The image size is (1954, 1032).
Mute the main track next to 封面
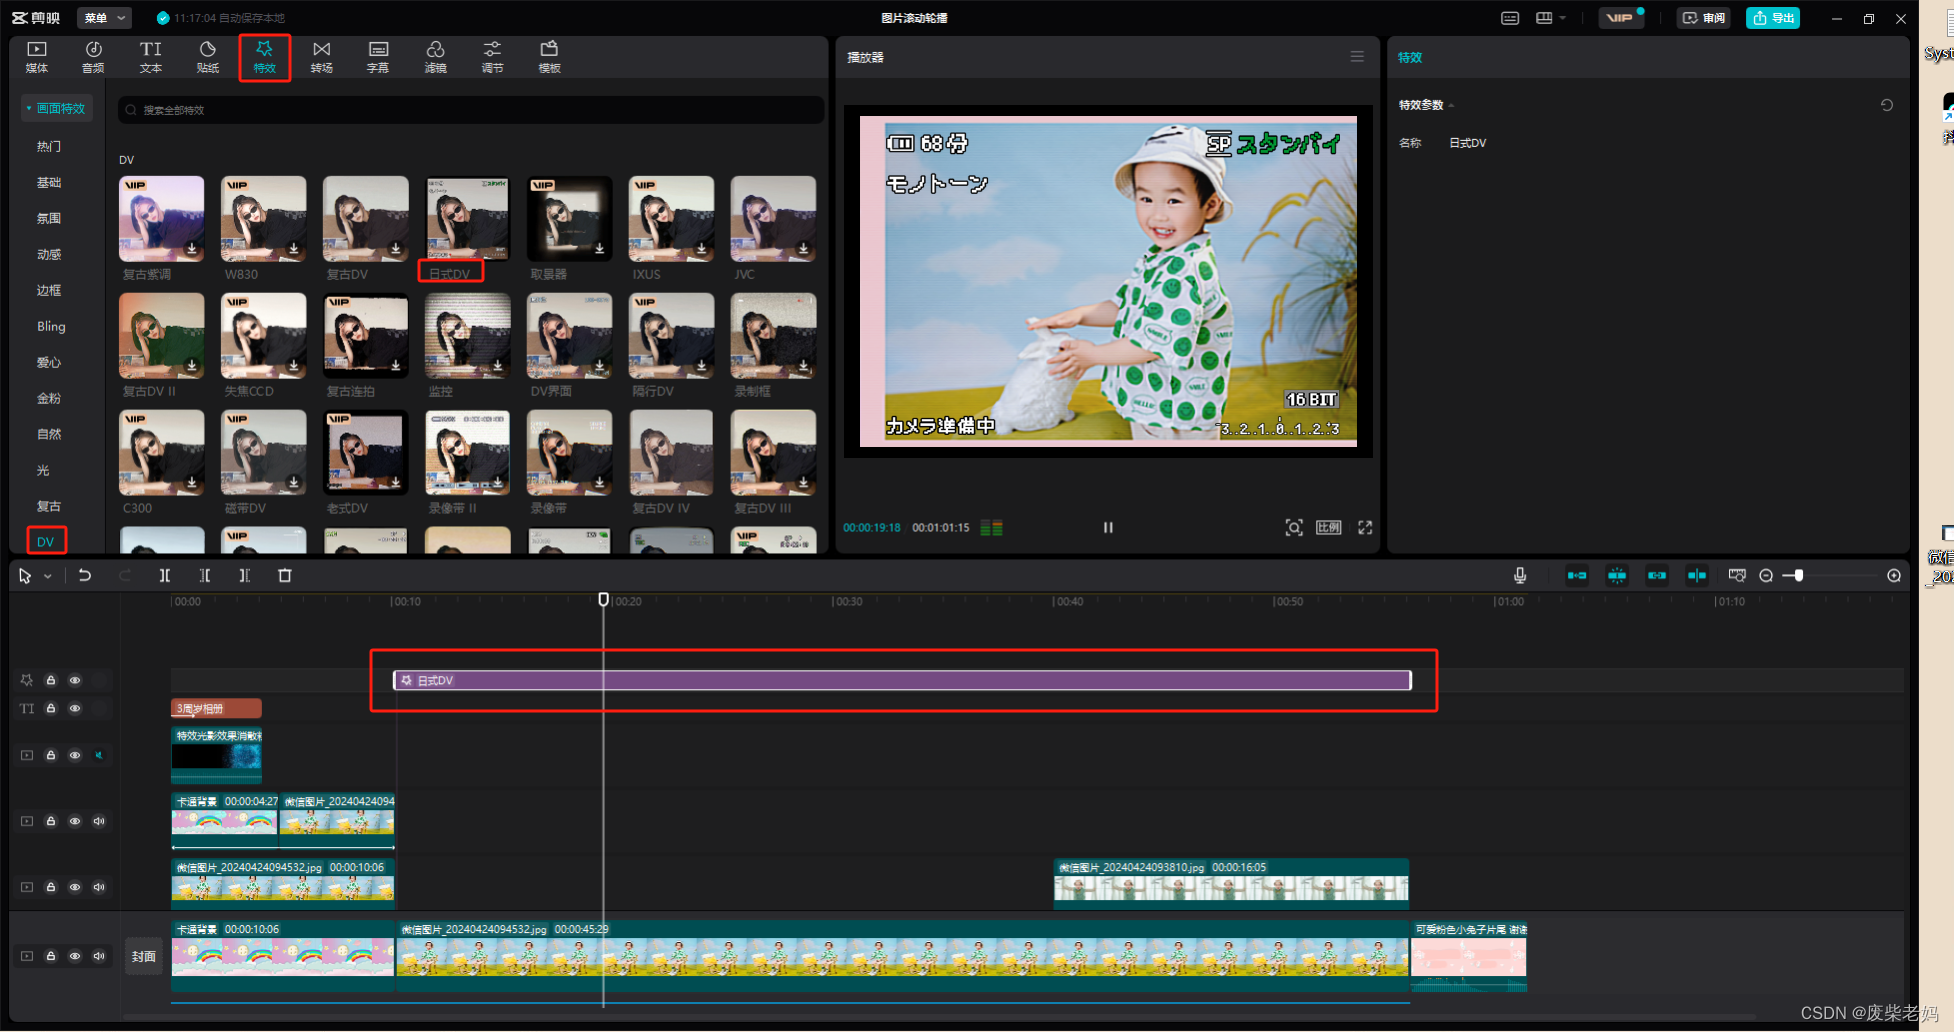coord(99,957)
